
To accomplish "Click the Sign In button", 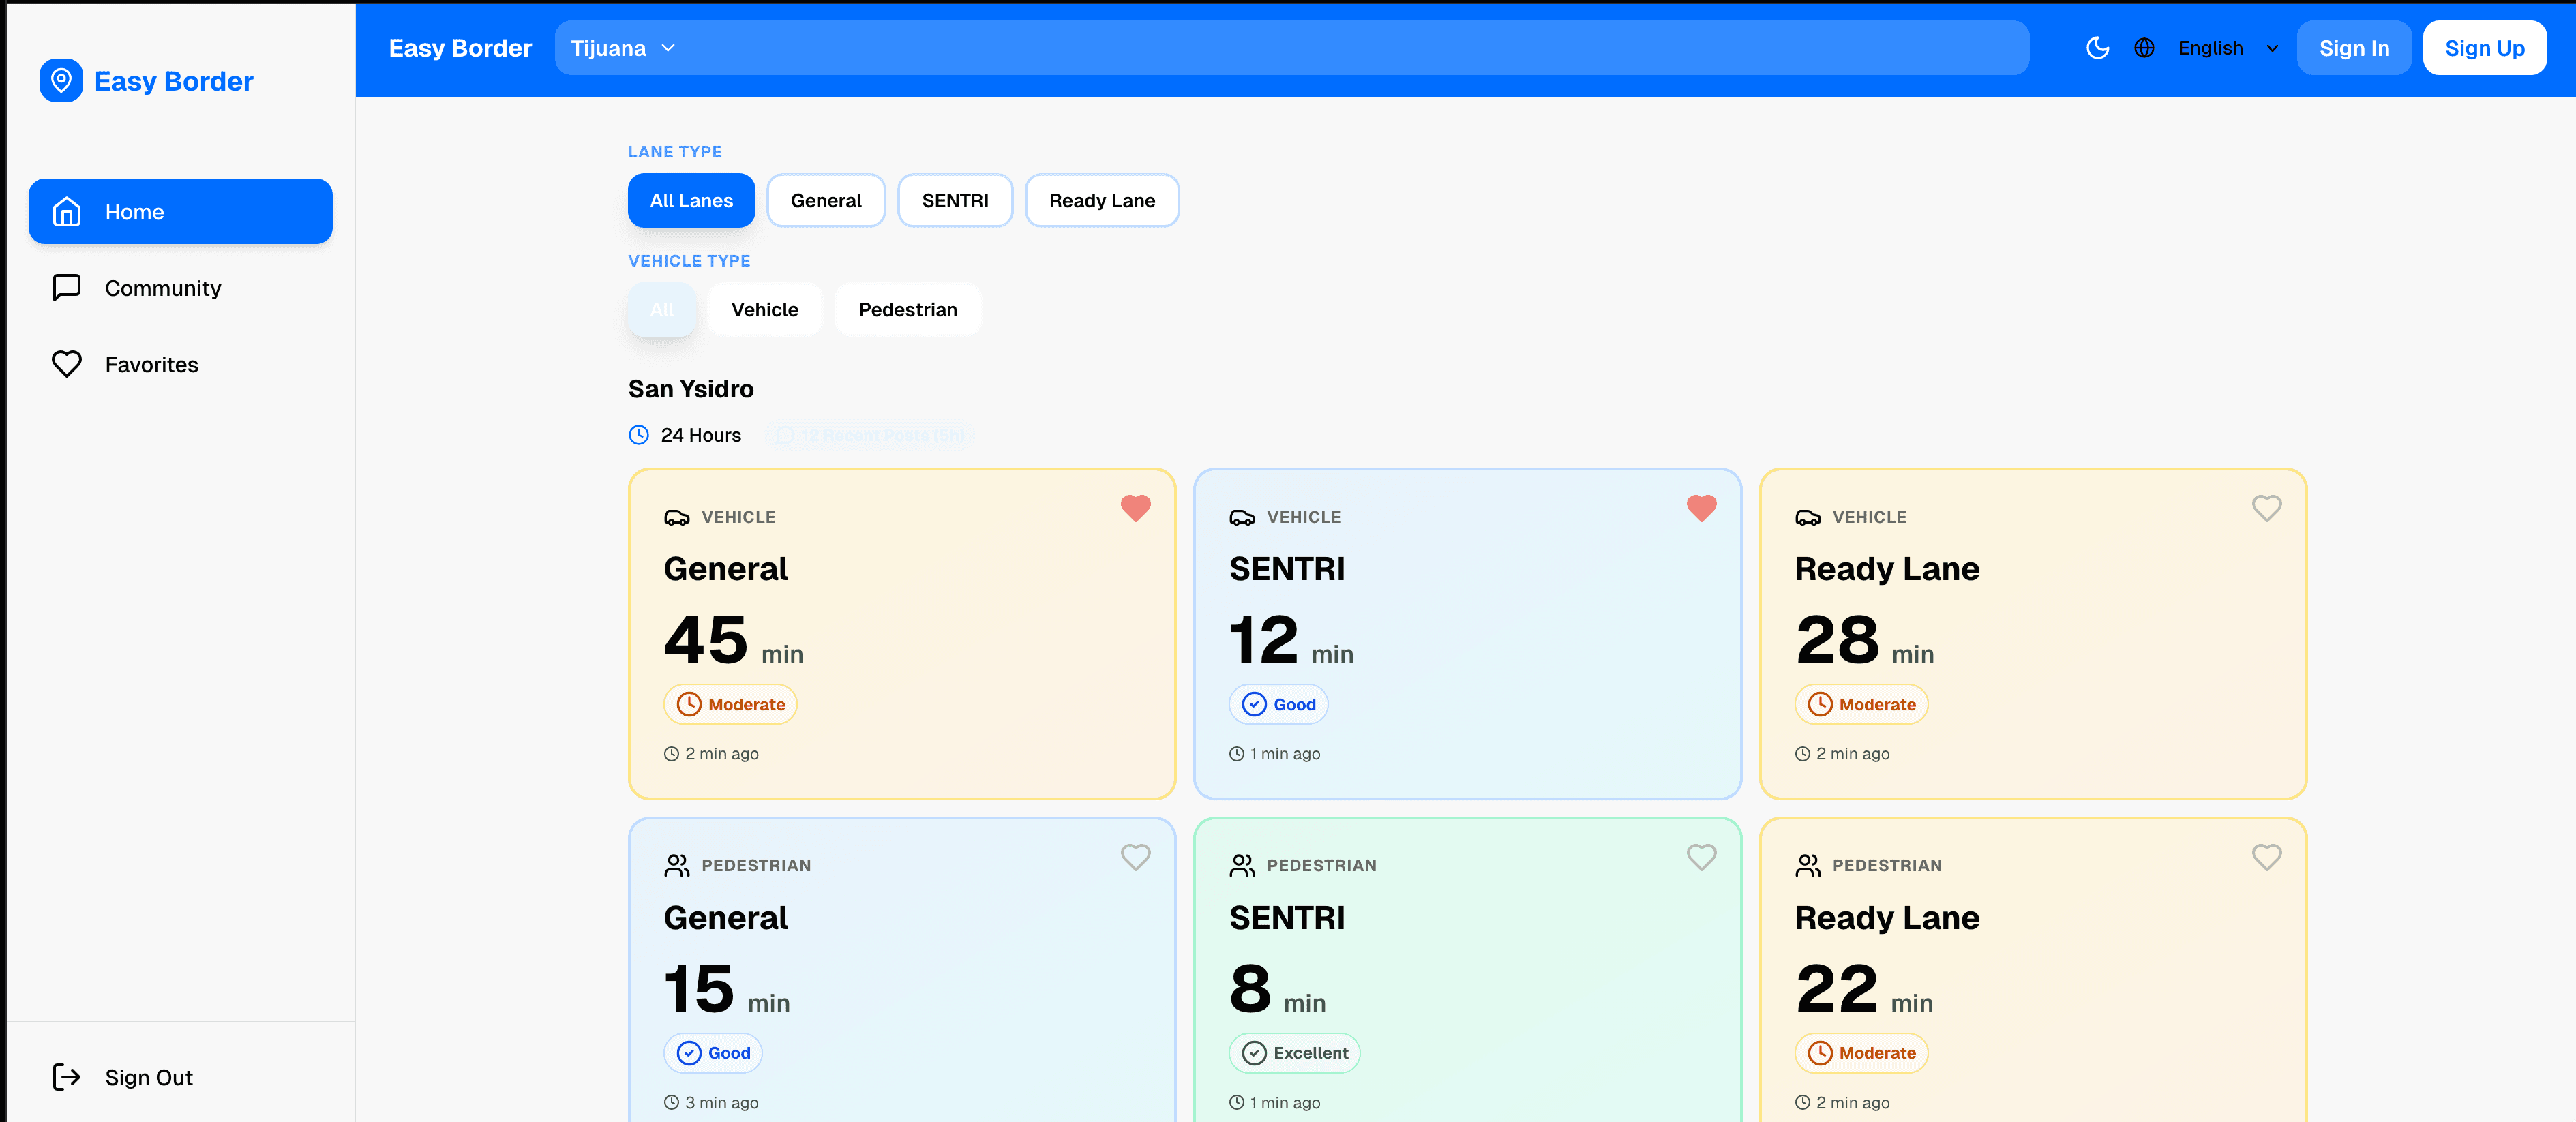I will pos(2353,47).
